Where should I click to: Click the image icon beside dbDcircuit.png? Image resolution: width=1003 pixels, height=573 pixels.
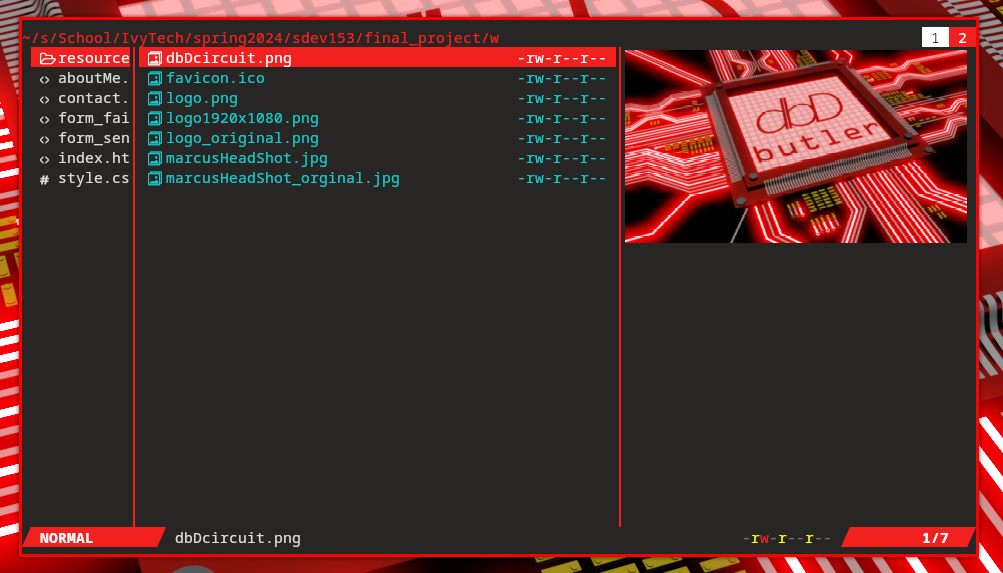(x=155, y=59)
